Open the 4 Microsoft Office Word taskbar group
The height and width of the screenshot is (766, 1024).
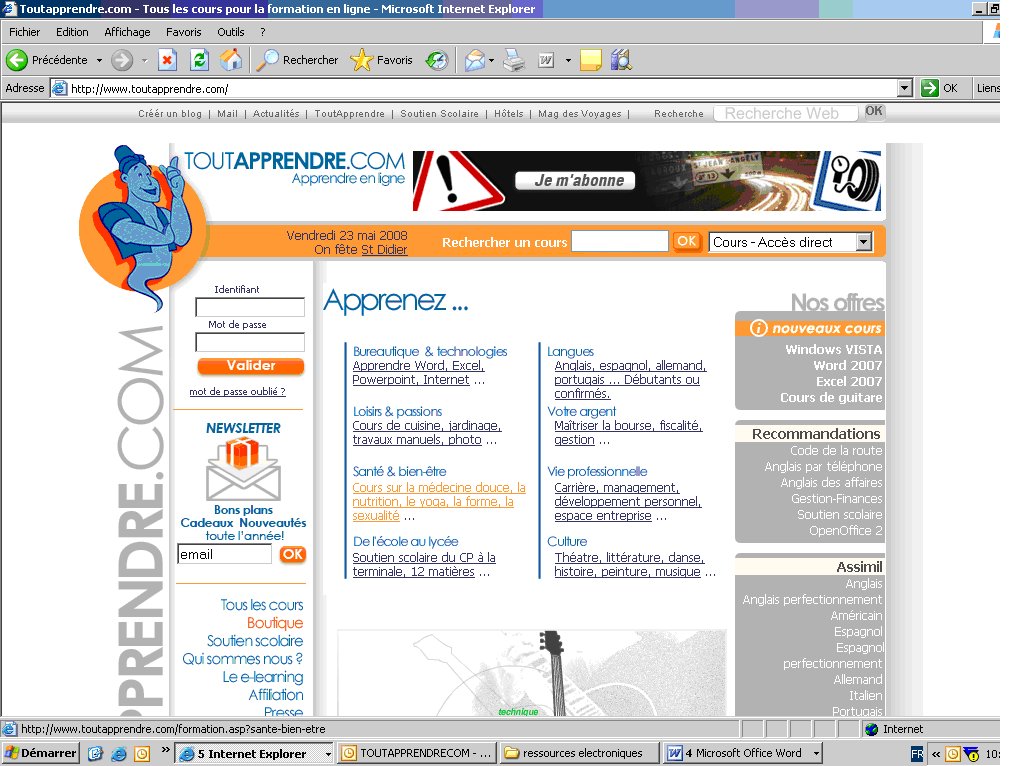coord(742,753)
